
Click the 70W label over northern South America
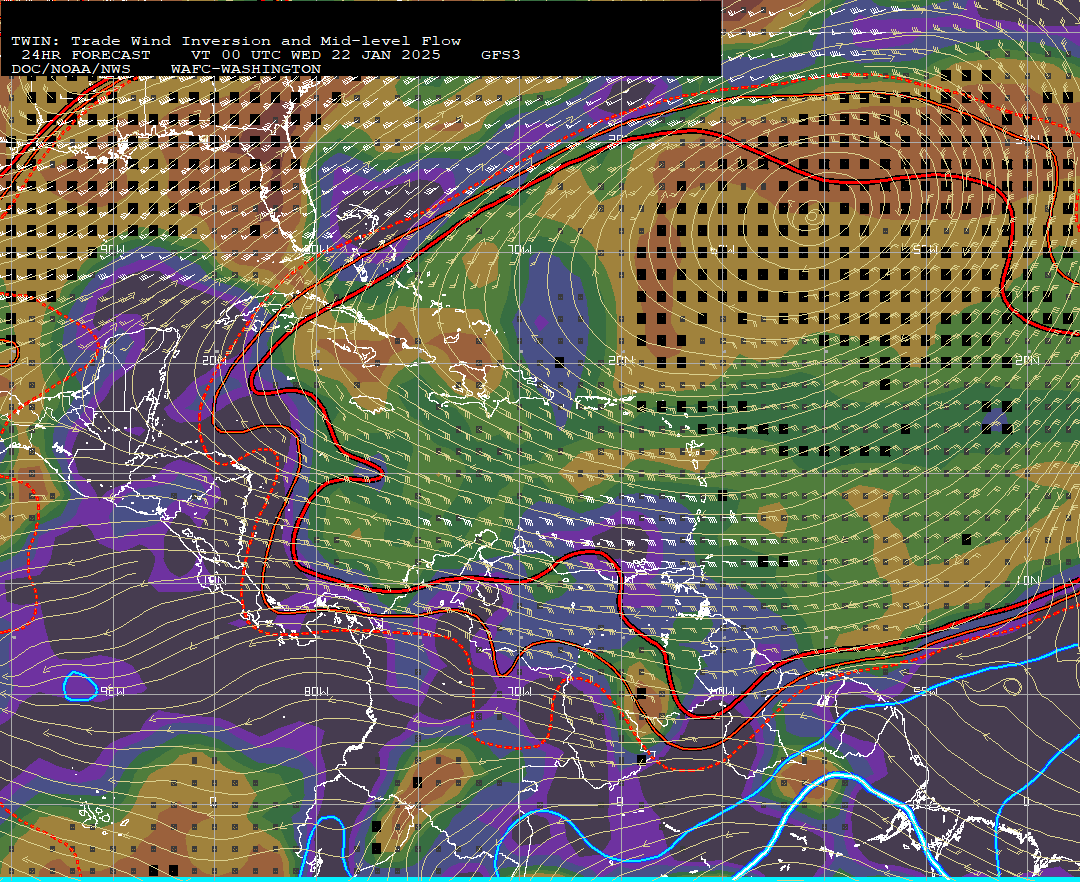[x=520, y=691]
